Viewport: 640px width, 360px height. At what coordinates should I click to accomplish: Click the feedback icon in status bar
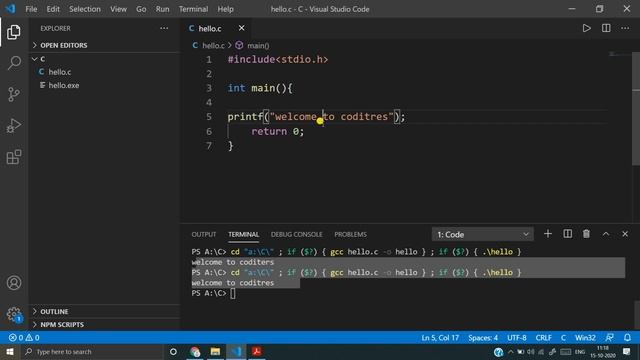point(609,338)
